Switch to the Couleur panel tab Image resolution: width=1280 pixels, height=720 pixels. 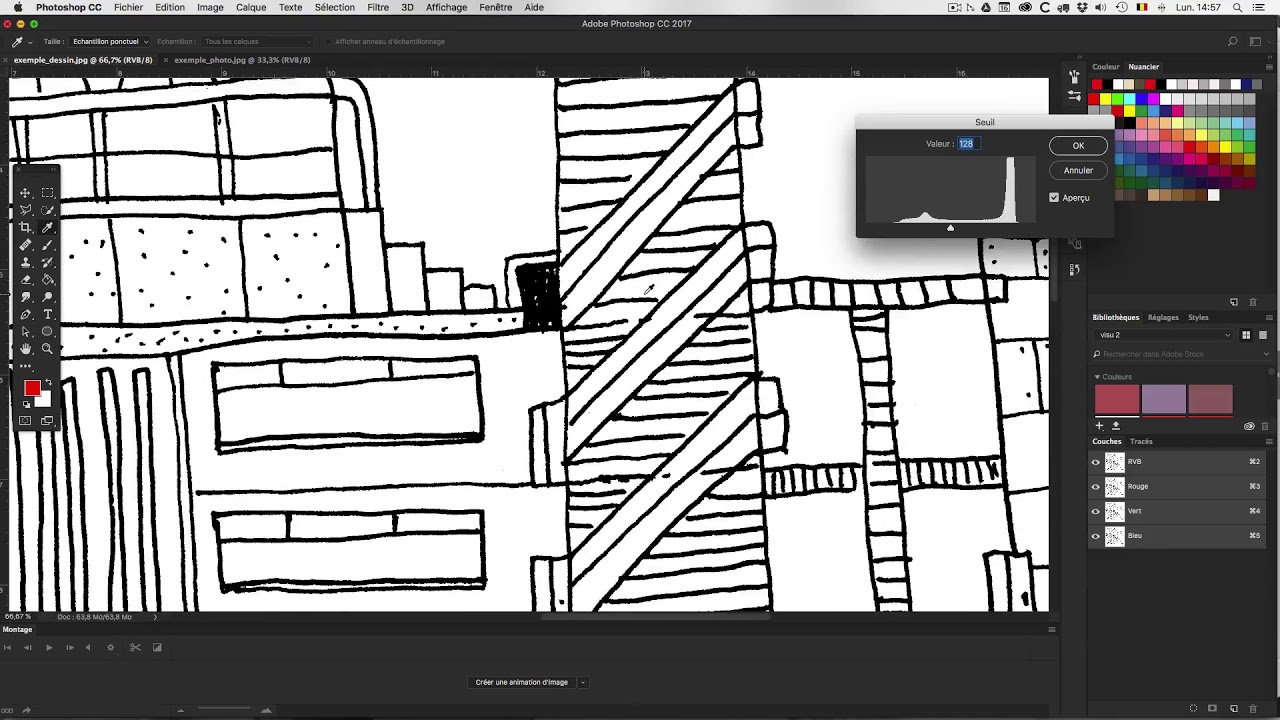(1106, 67)
